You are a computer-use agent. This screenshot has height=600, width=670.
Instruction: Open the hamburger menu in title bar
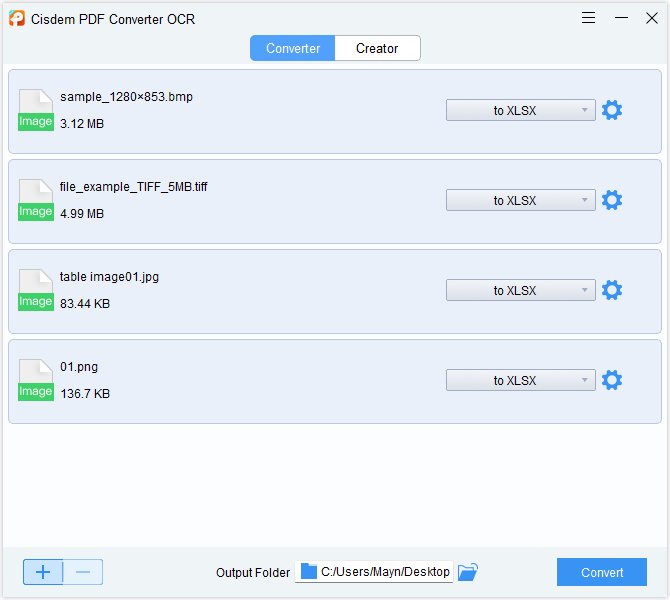tap(588, 18)
